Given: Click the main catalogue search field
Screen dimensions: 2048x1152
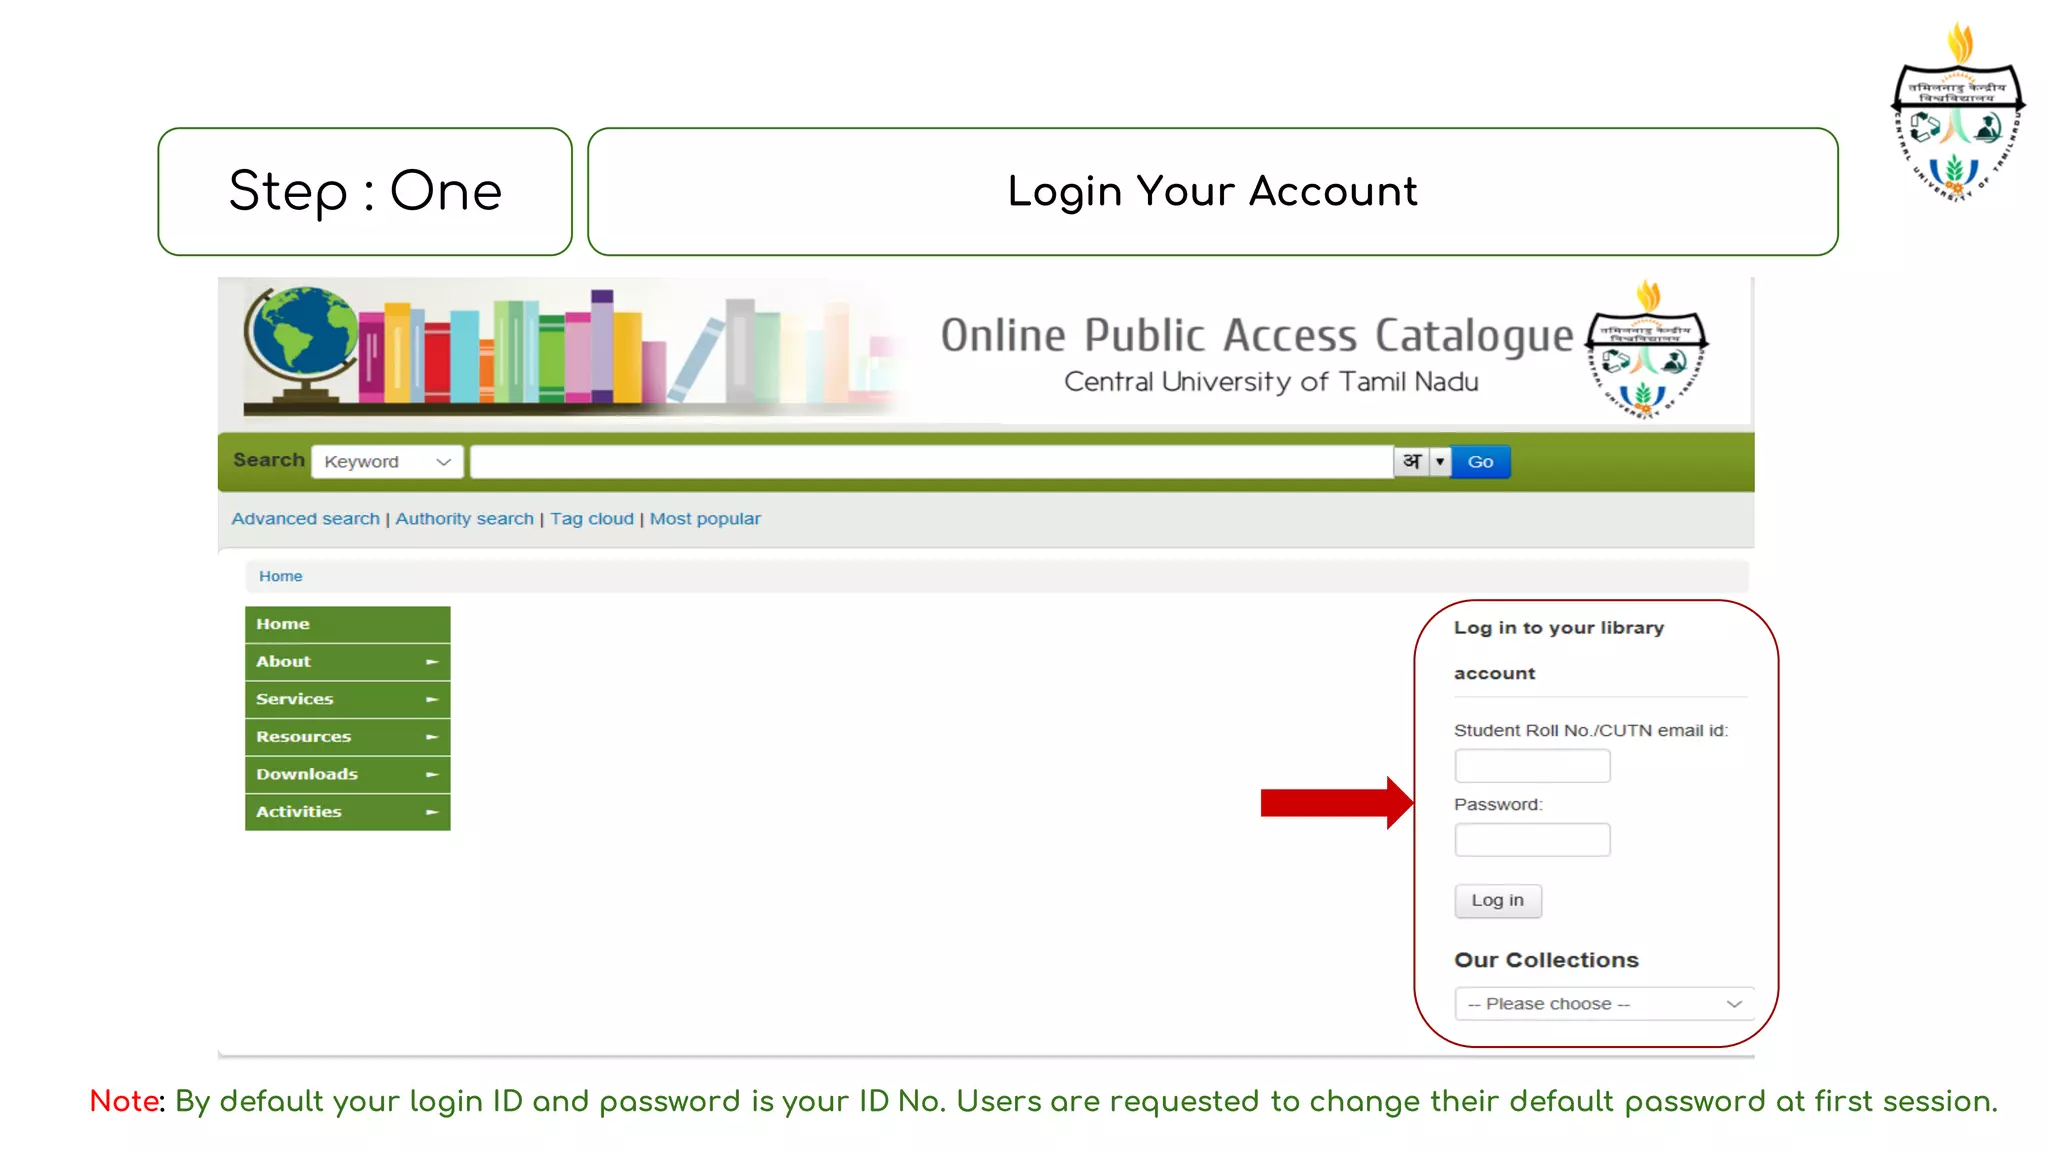Looking at the screenshot, I should 931,462.
